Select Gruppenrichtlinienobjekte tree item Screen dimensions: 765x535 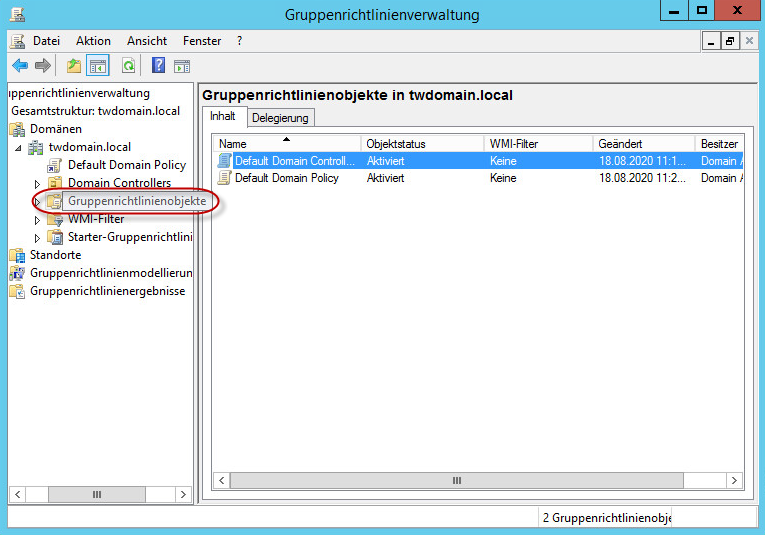[x=137, y=201]
